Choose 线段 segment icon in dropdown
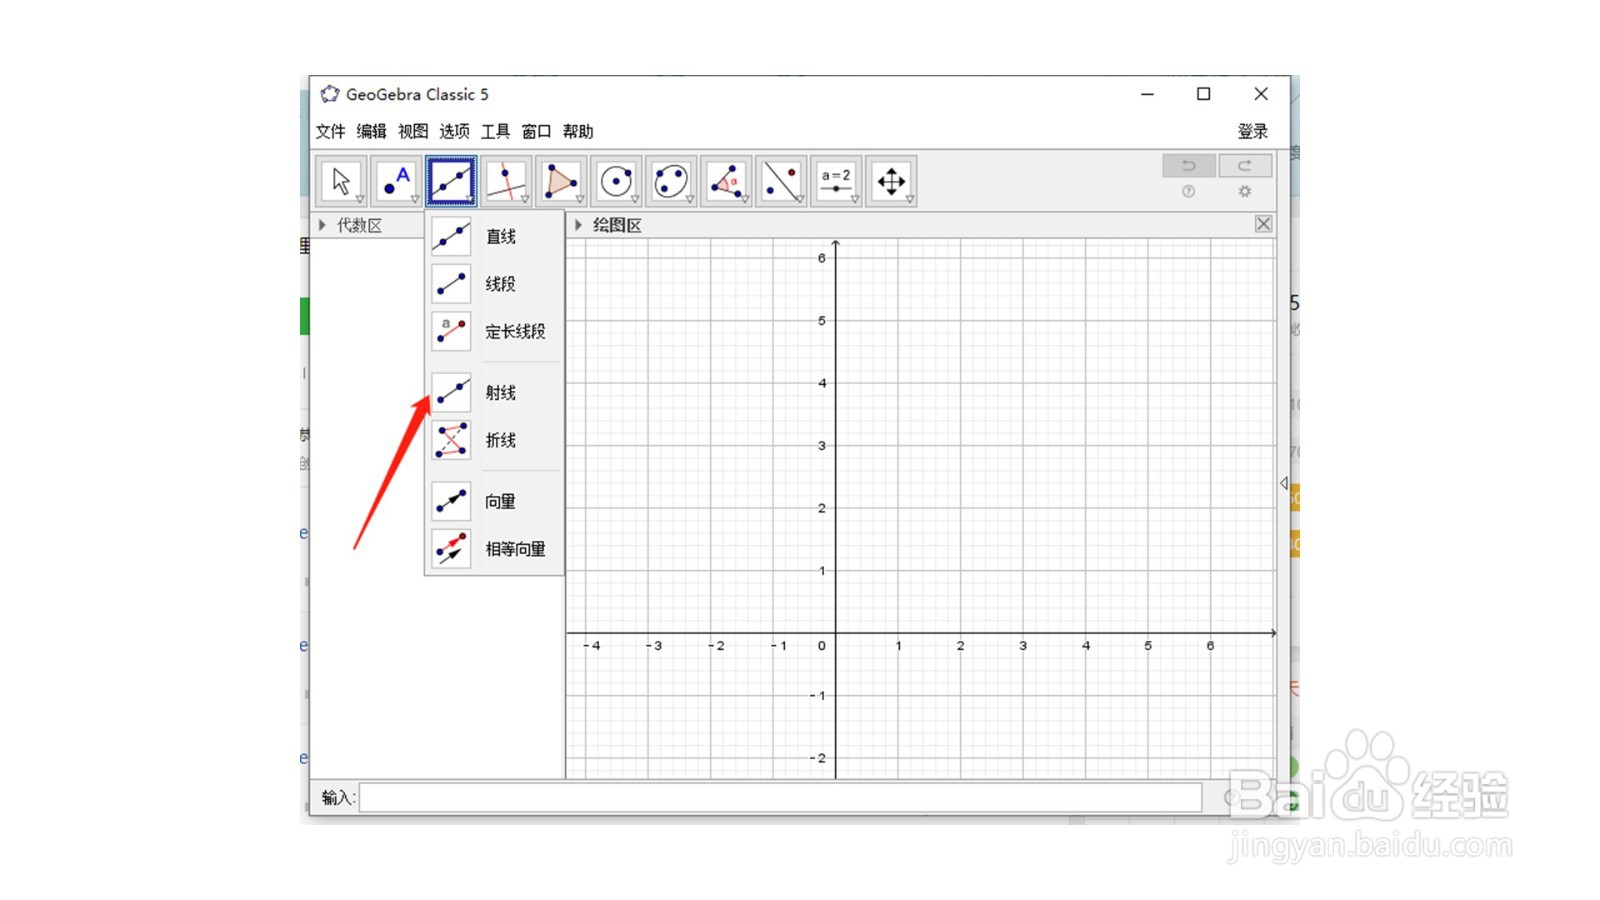The width and height of the screenshot is (1600, 900). [451, 284]
